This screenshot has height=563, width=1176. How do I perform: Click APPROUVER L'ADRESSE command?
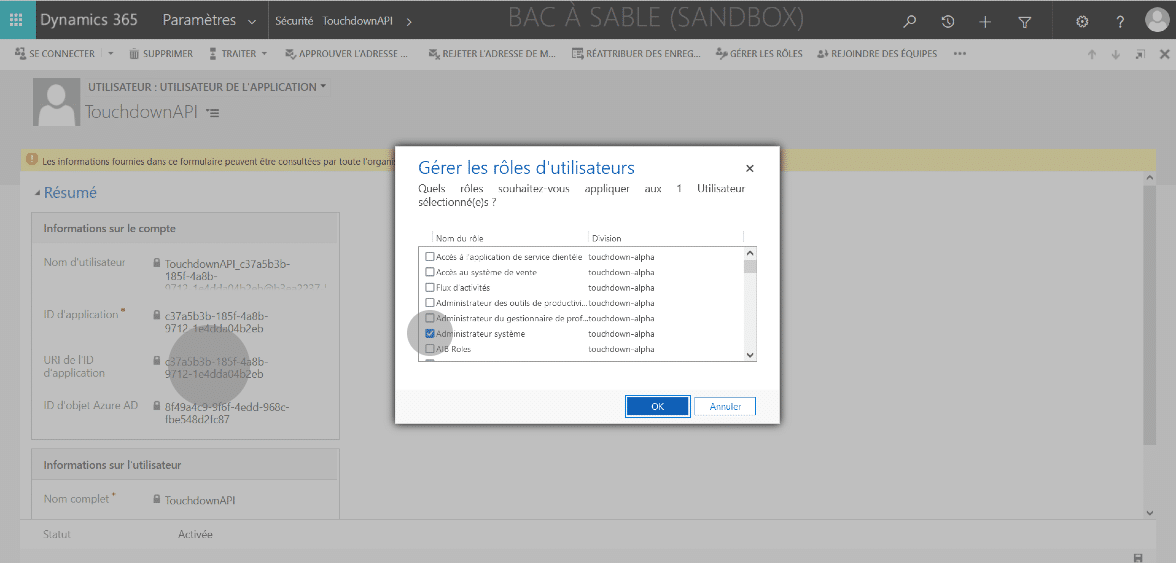point(346,53)
